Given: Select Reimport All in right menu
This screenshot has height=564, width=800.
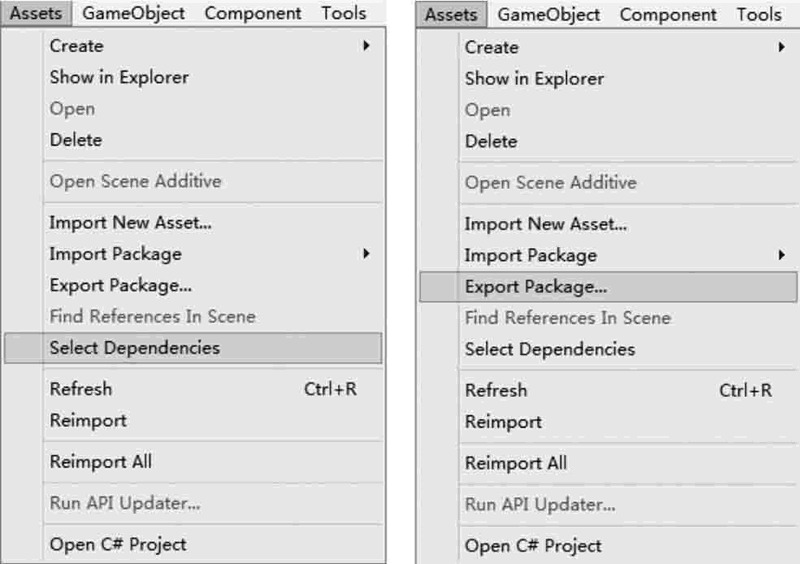Looking at the screenshot, I should 516,463.
